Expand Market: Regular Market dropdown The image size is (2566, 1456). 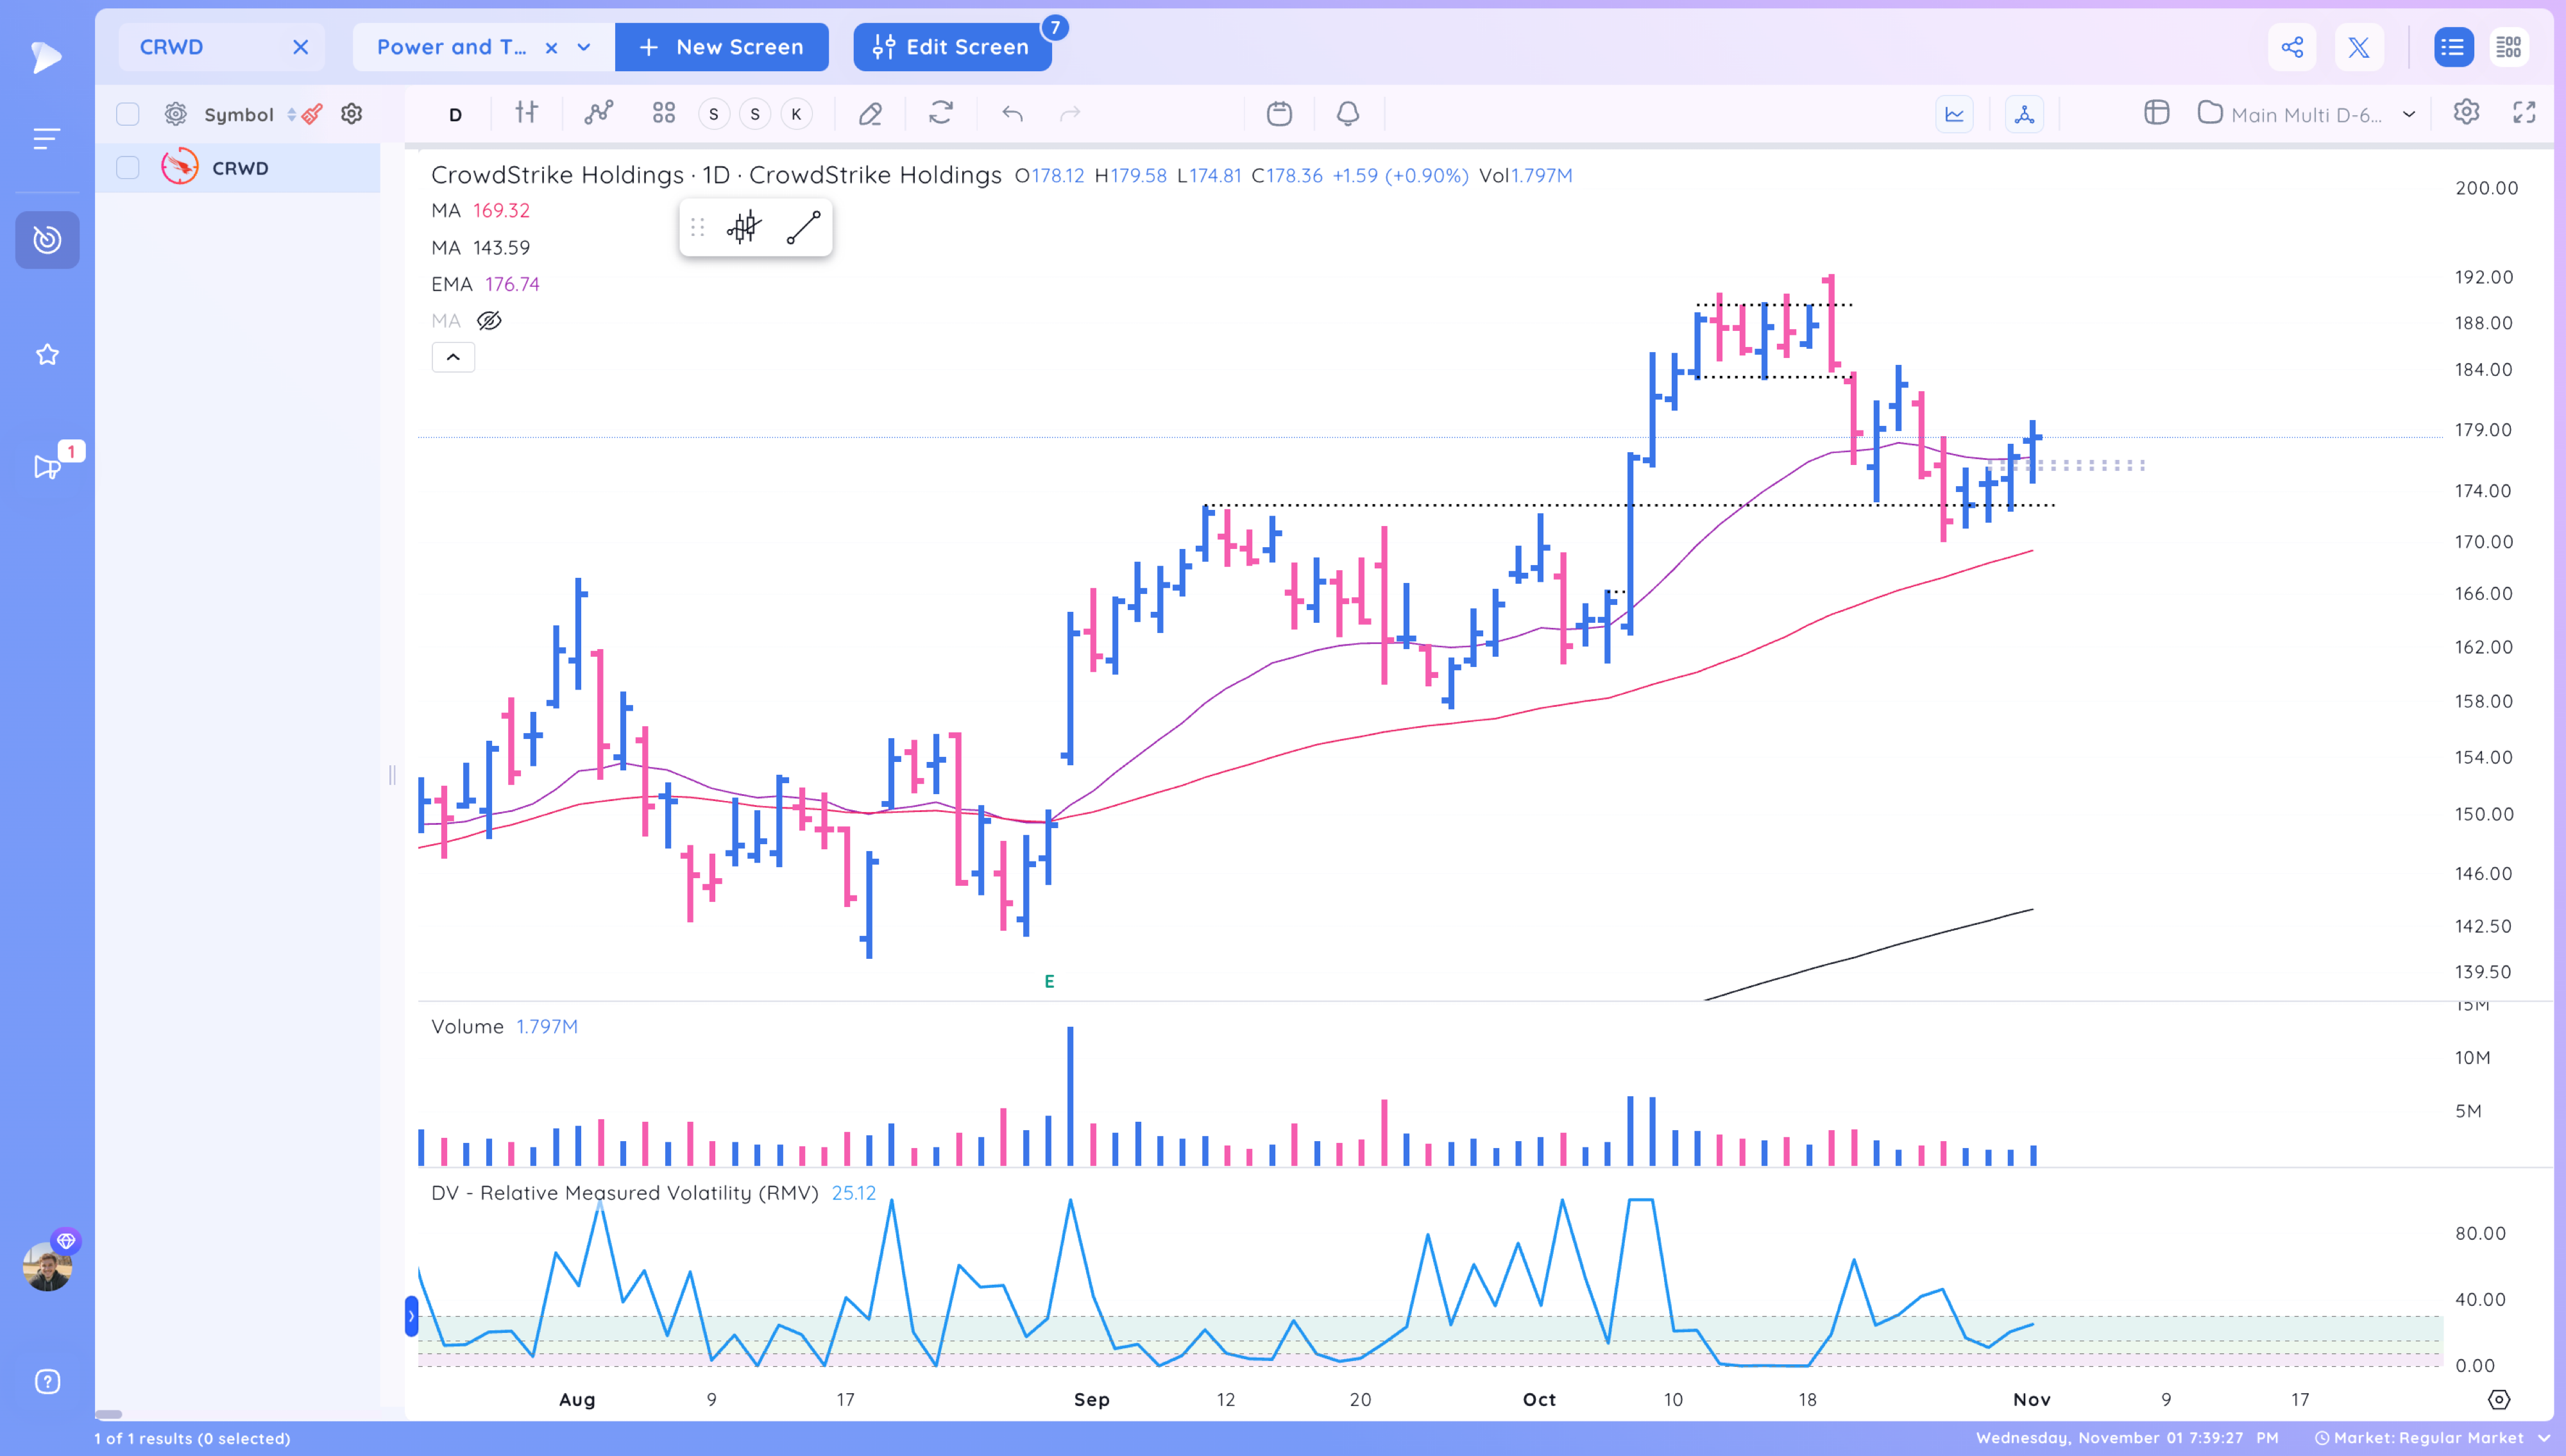[x=2544, y=1438]
